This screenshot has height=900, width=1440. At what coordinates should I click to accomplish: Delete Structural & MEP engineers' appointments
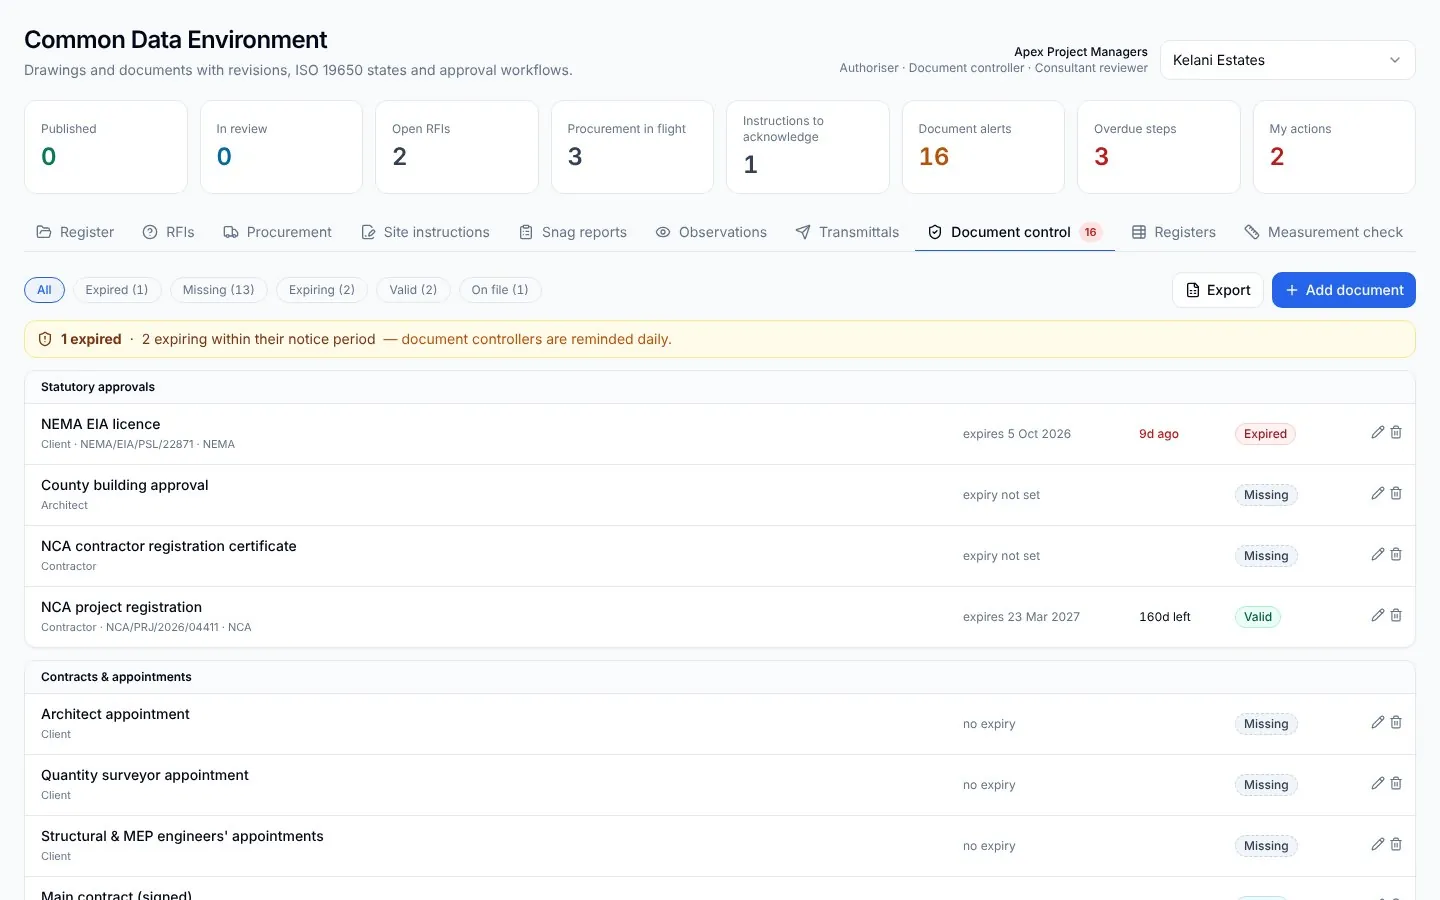tap(1396, 844)
